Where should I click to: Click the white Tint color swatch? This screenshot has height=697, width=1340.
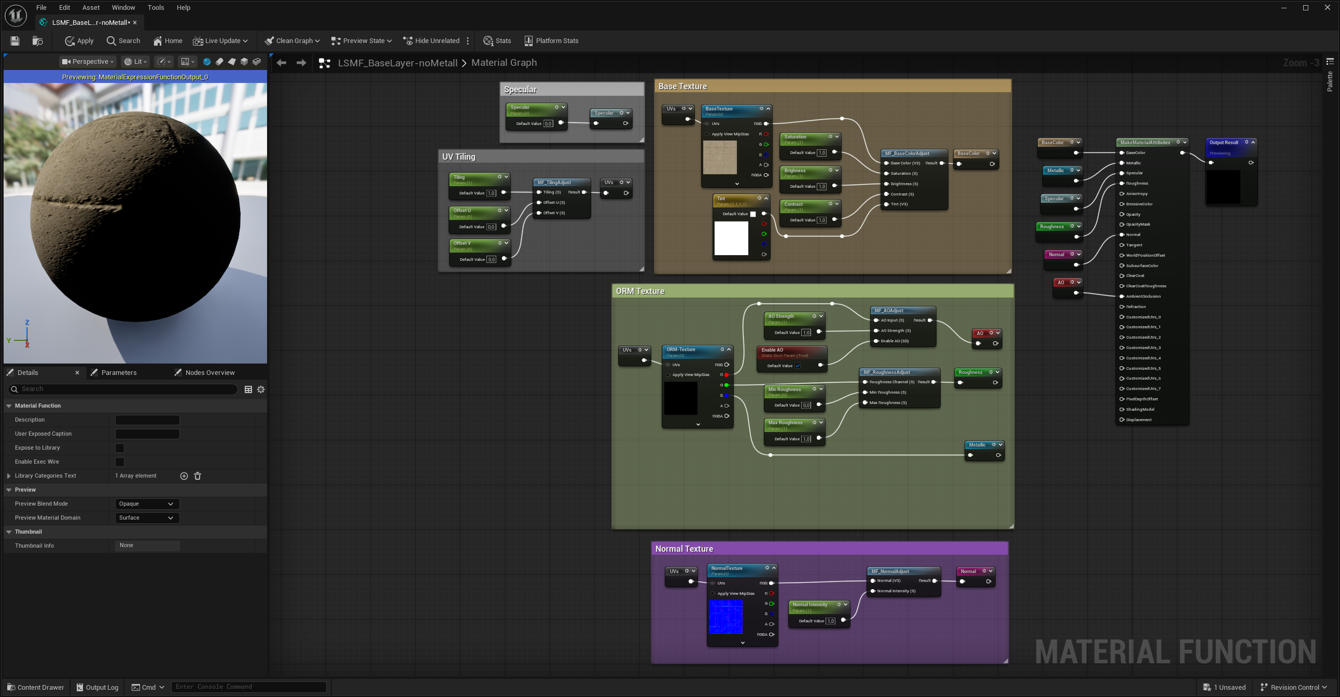pyautogui.click(x=731, y=238)
